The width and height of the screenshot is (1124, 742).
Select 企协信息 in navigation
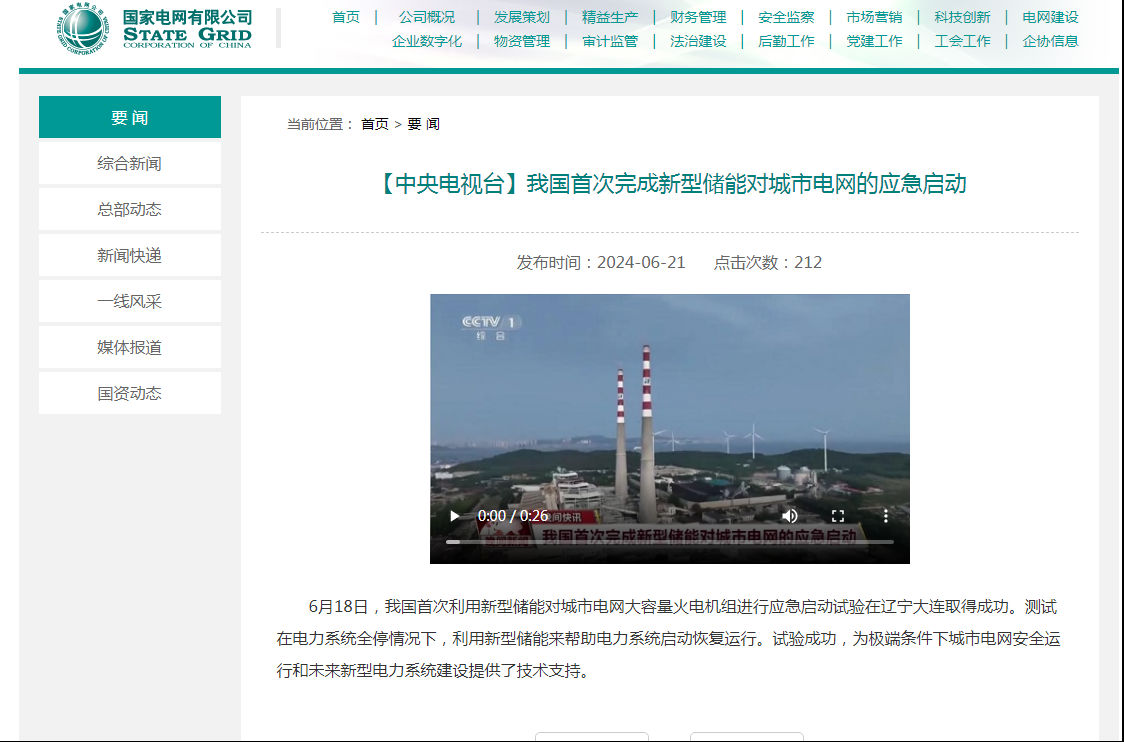(1051, 42)
